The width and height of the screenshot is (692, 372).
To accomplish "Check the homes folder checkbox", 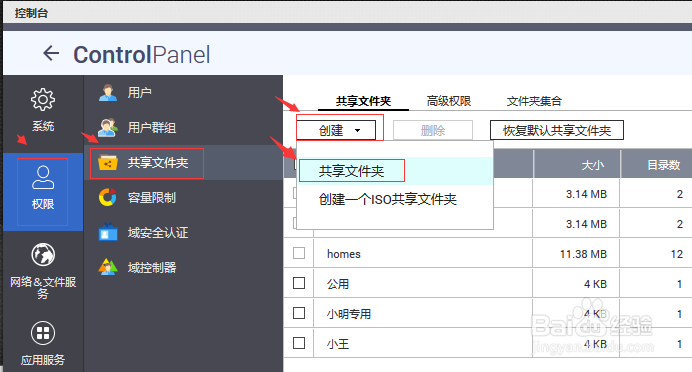I will pos(299,253).
